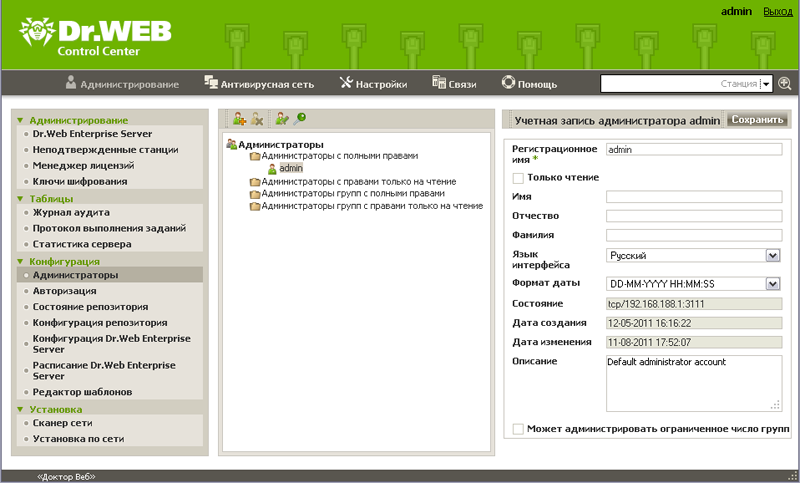Open Статистика сервера sidebar link
This screenshot has width=800, height=483.
pos(82,244)
